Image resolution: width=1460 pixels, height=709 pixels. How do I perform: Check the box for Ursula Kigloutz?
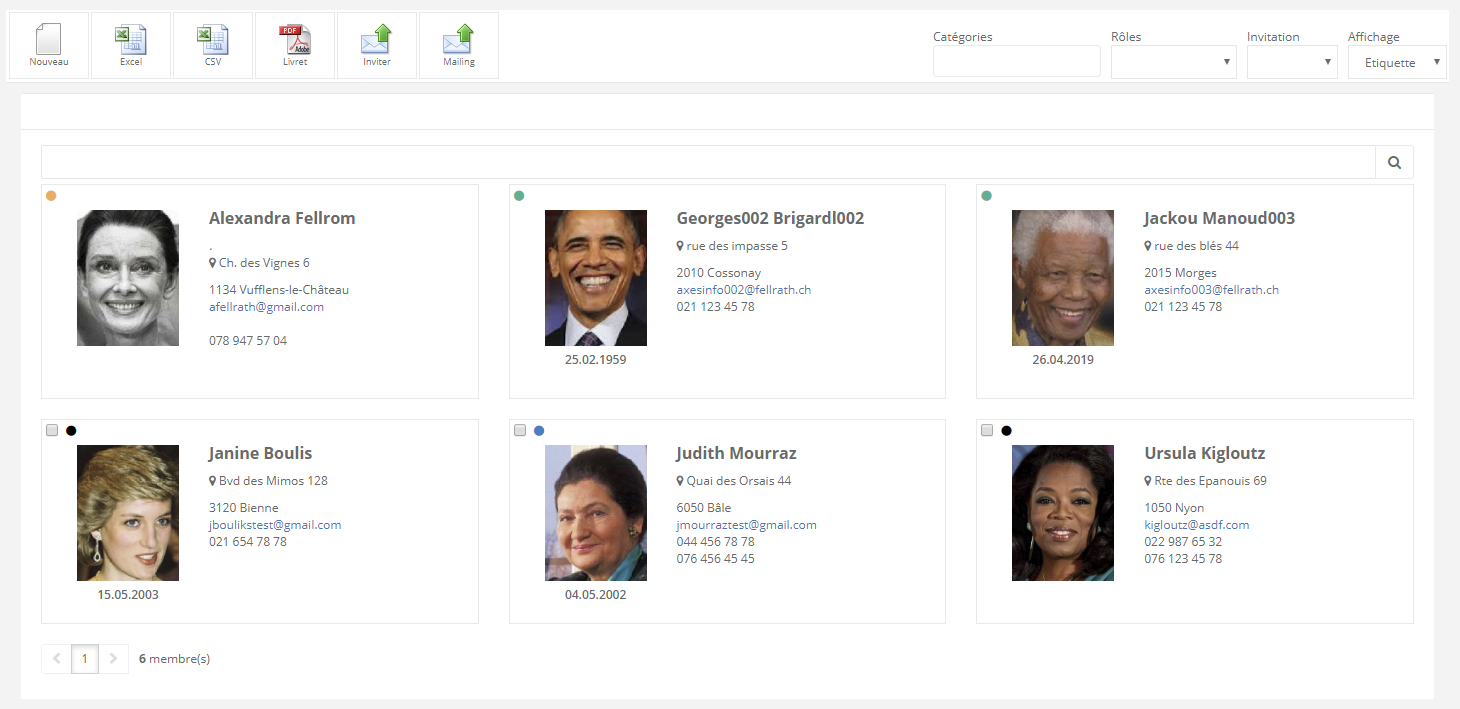(987, 430)
